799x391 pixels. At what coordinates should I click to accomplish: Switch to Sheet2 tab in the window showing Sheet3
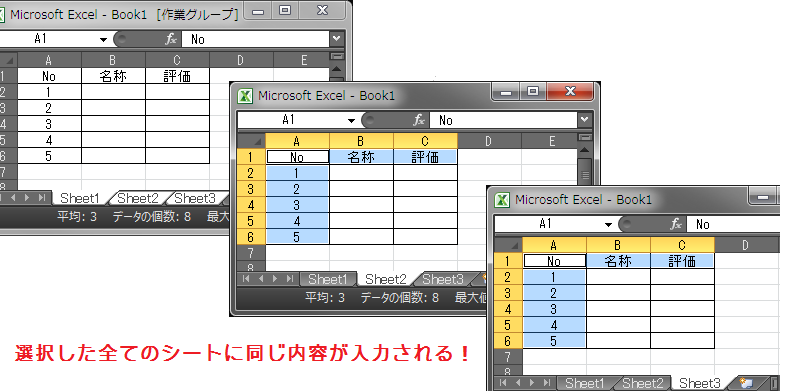click(643, 383)
